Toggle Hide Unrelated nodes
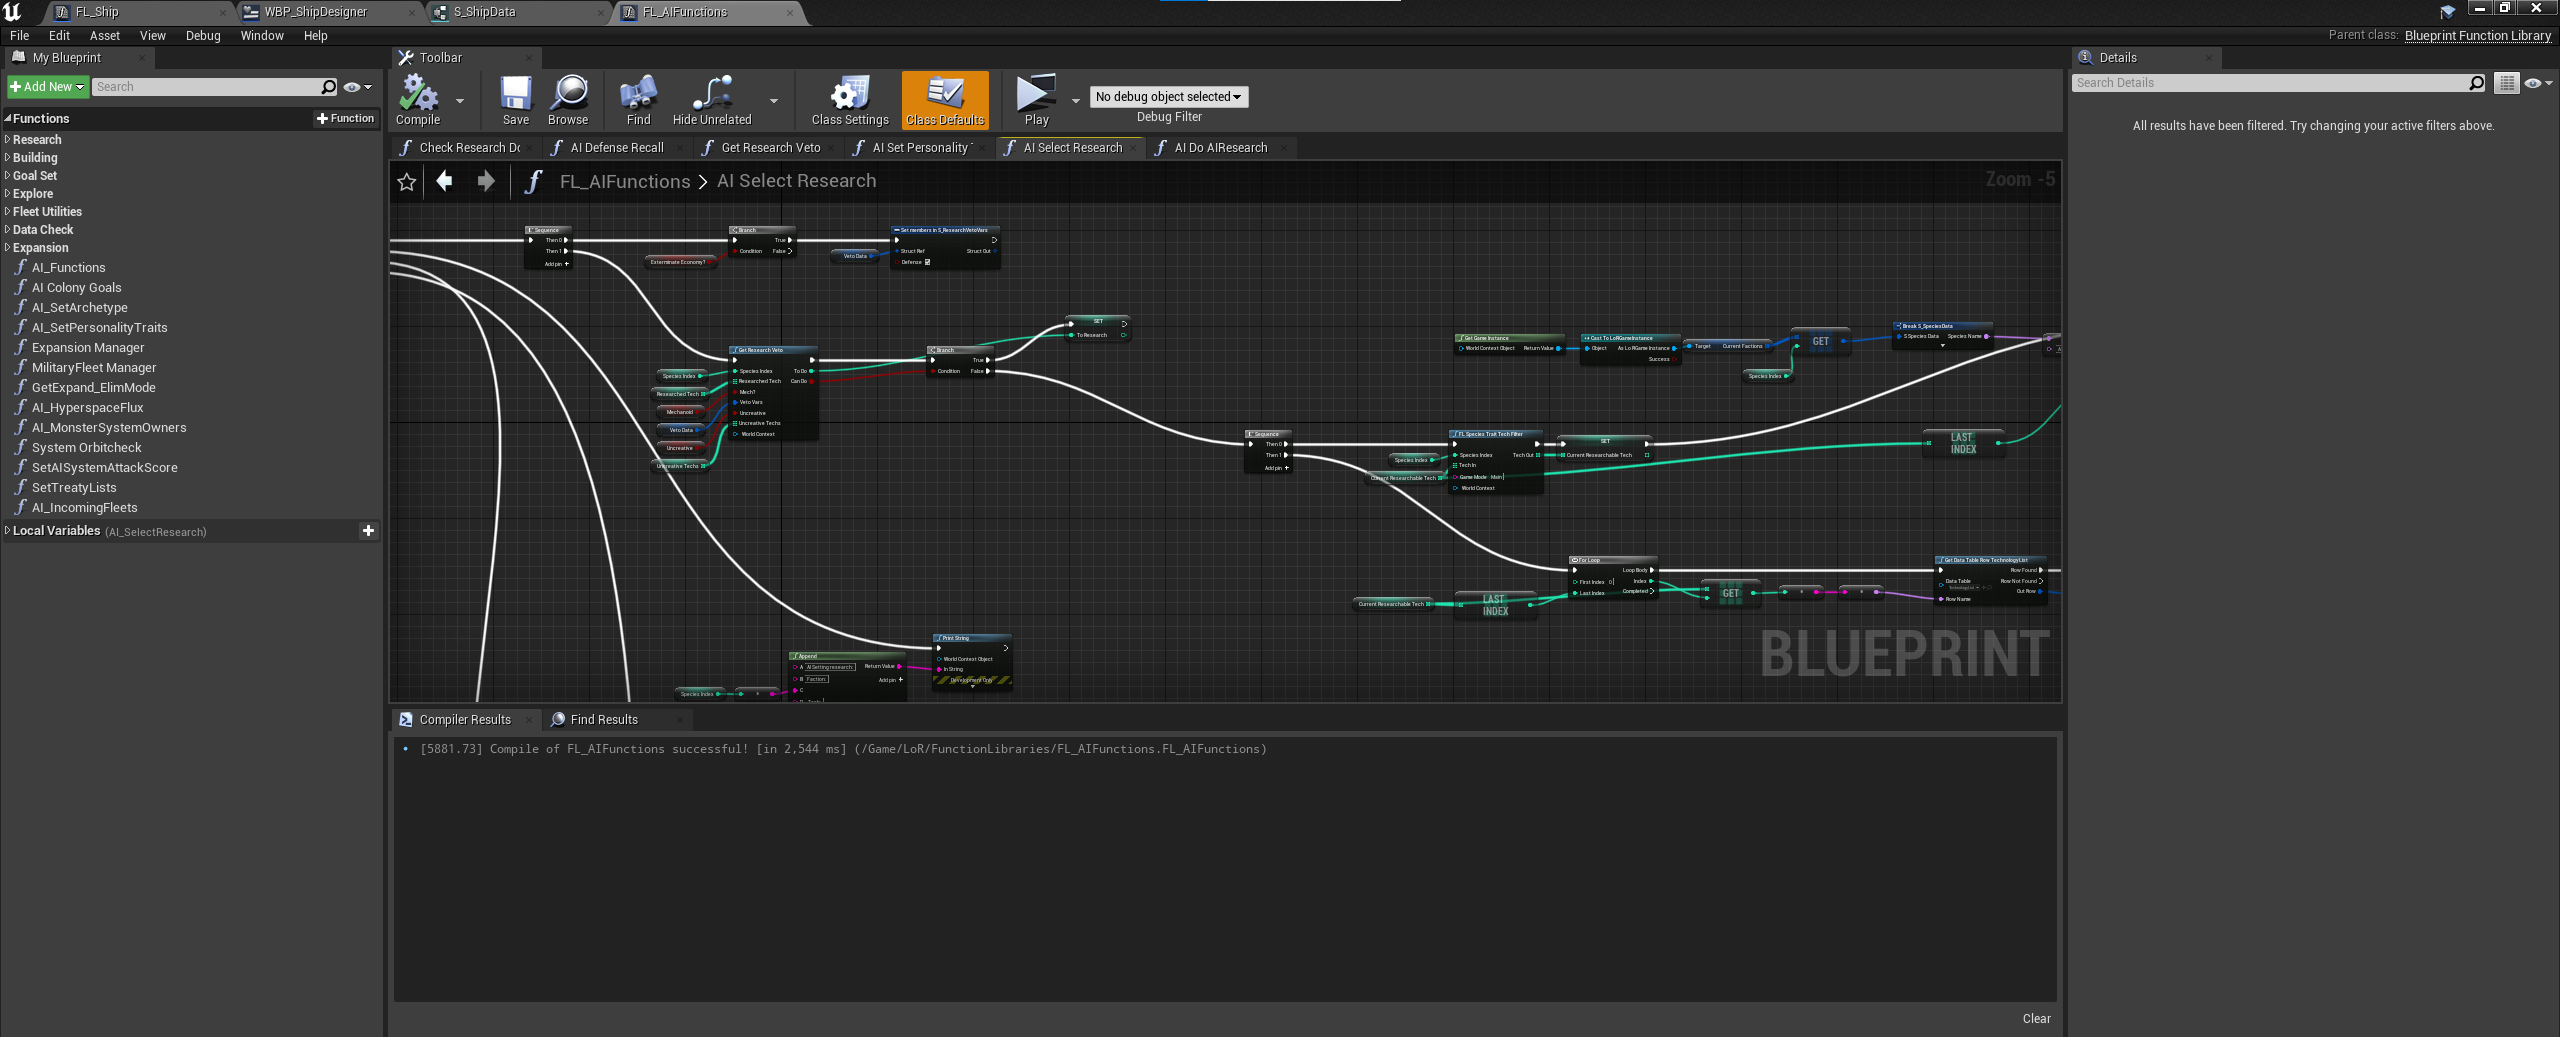The image size is (2560, 1037). (x=711, y=94)
